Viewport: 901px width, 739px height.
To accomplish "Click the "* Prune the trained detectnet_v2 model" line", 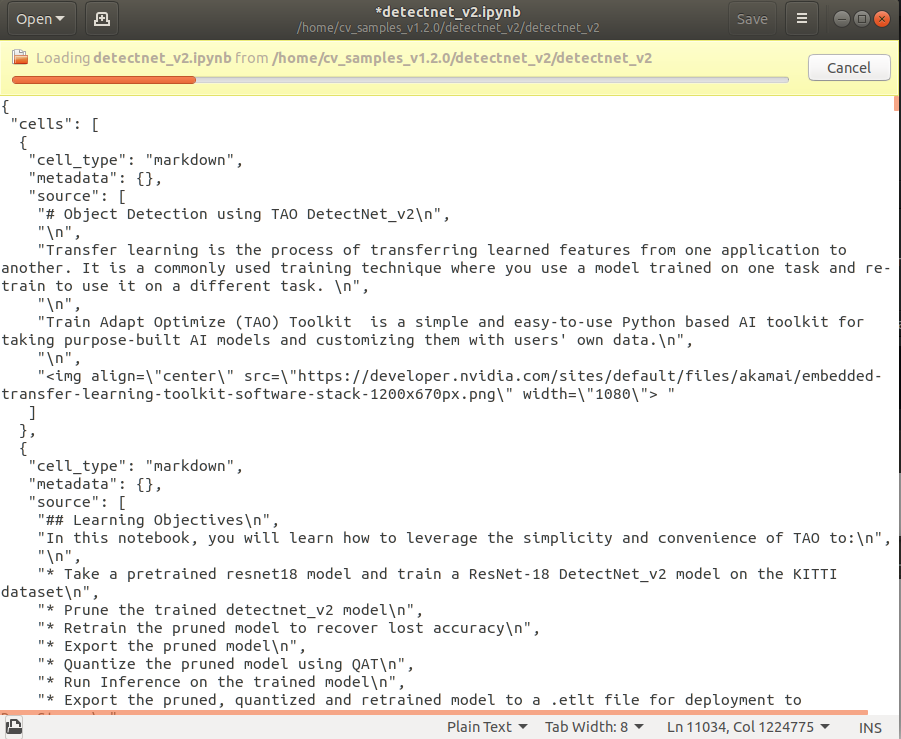I will (x=230, y=610).
